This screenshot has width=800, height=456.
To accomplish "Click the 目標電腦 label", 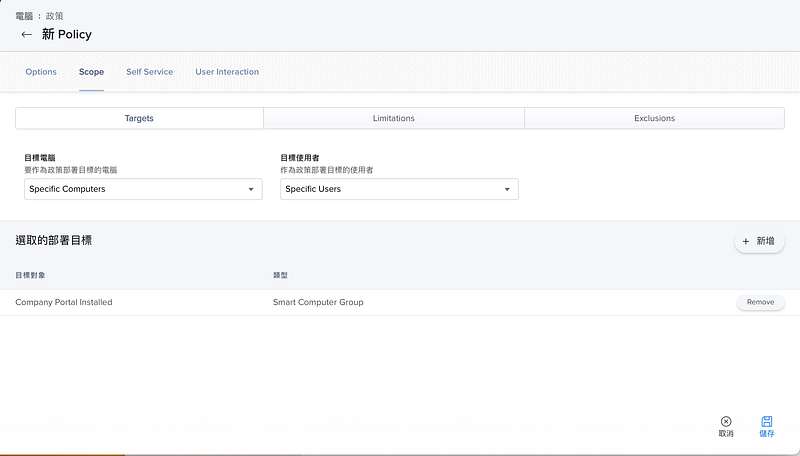I will point(40,158).
